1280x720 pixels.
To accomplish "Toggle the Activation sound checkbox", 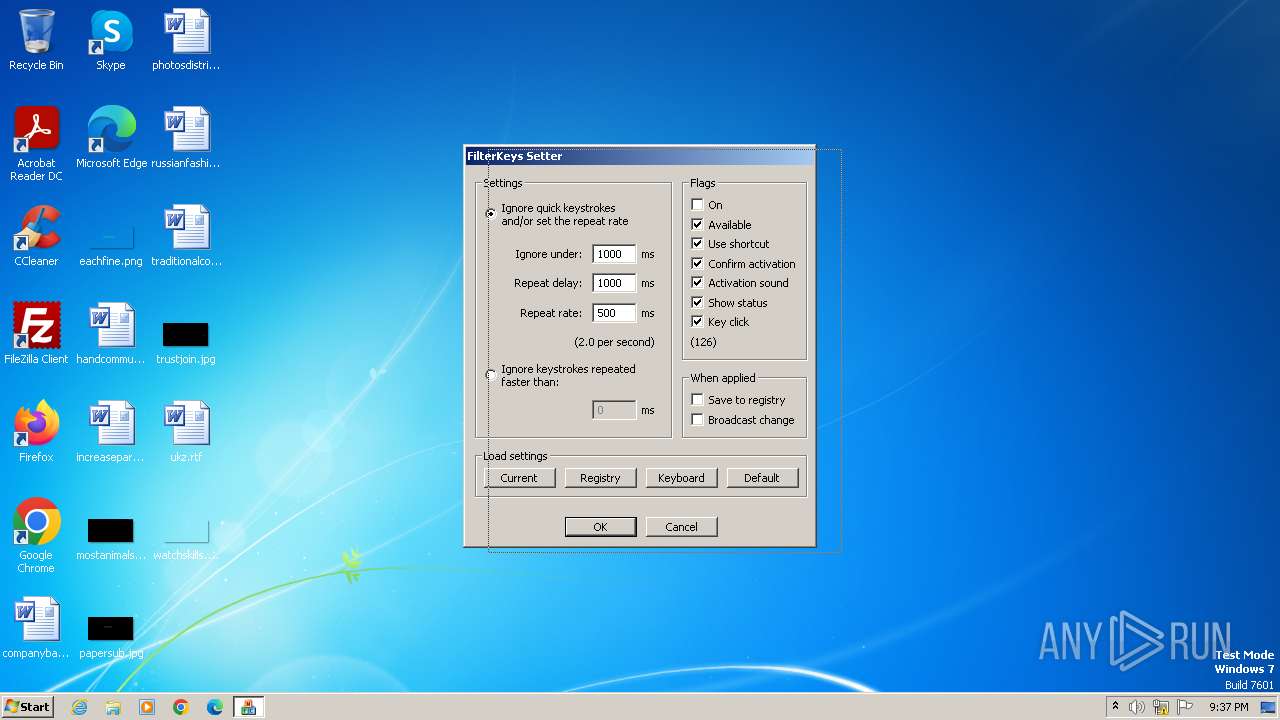I will point(698,283).
